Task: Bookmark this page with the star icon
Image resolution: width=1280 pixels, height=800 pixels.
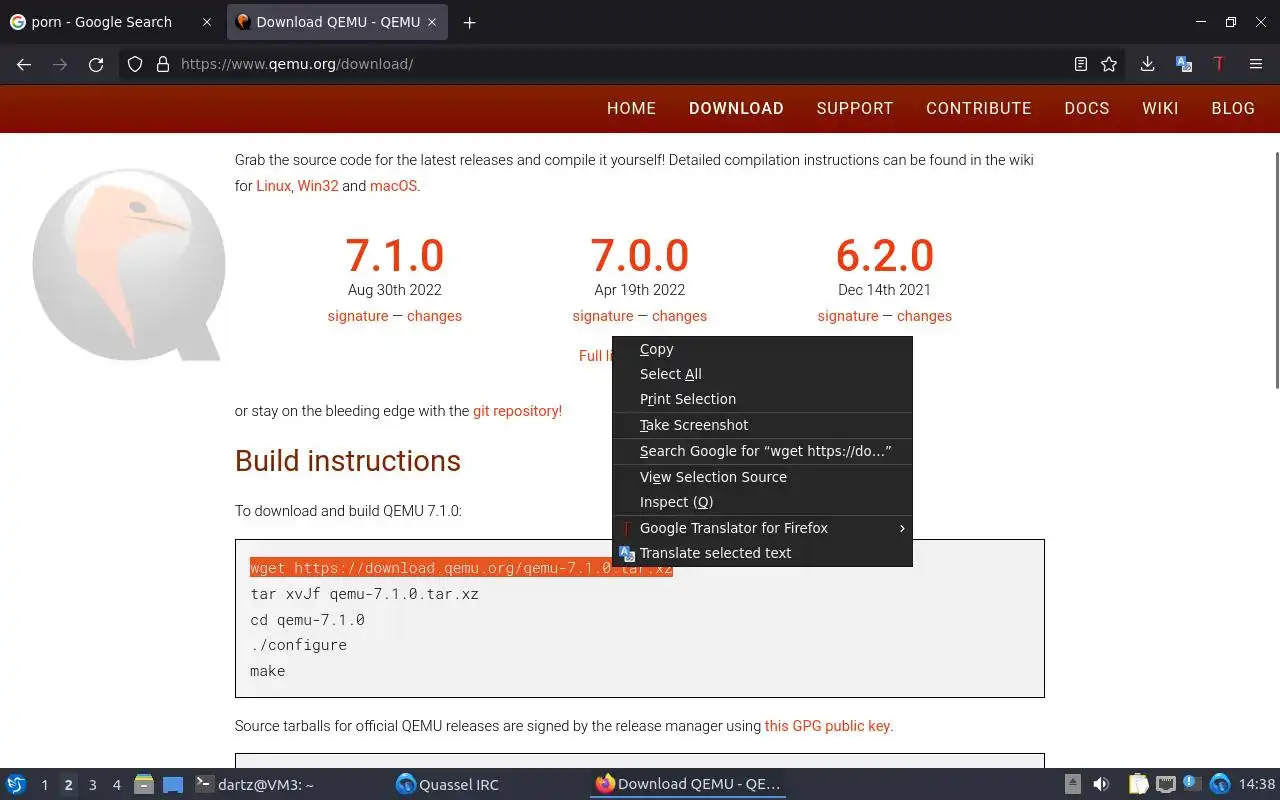Action: pyautogui.click(x=1109, y=64)
